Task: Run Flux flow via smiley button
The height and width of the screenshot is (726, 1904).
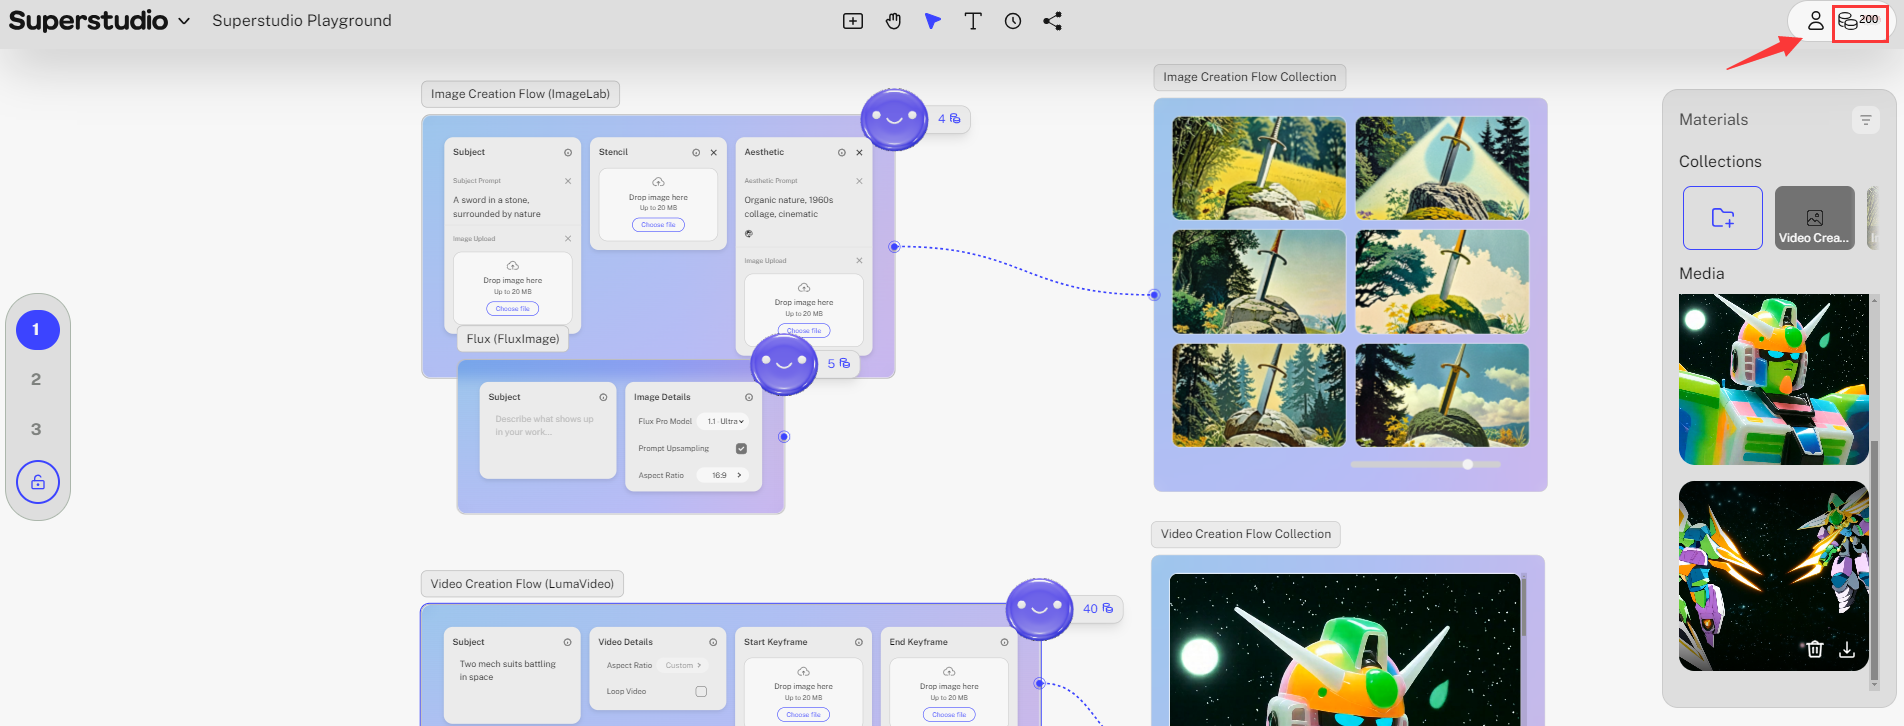Action: (784, 364)
